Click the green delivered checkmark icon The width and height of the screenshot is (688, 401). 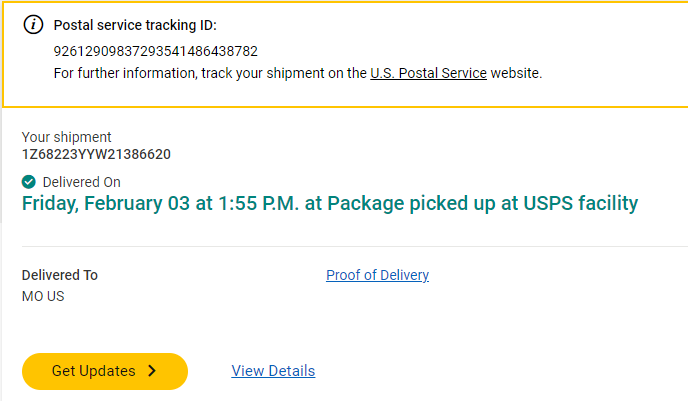[x=29, y=181]
